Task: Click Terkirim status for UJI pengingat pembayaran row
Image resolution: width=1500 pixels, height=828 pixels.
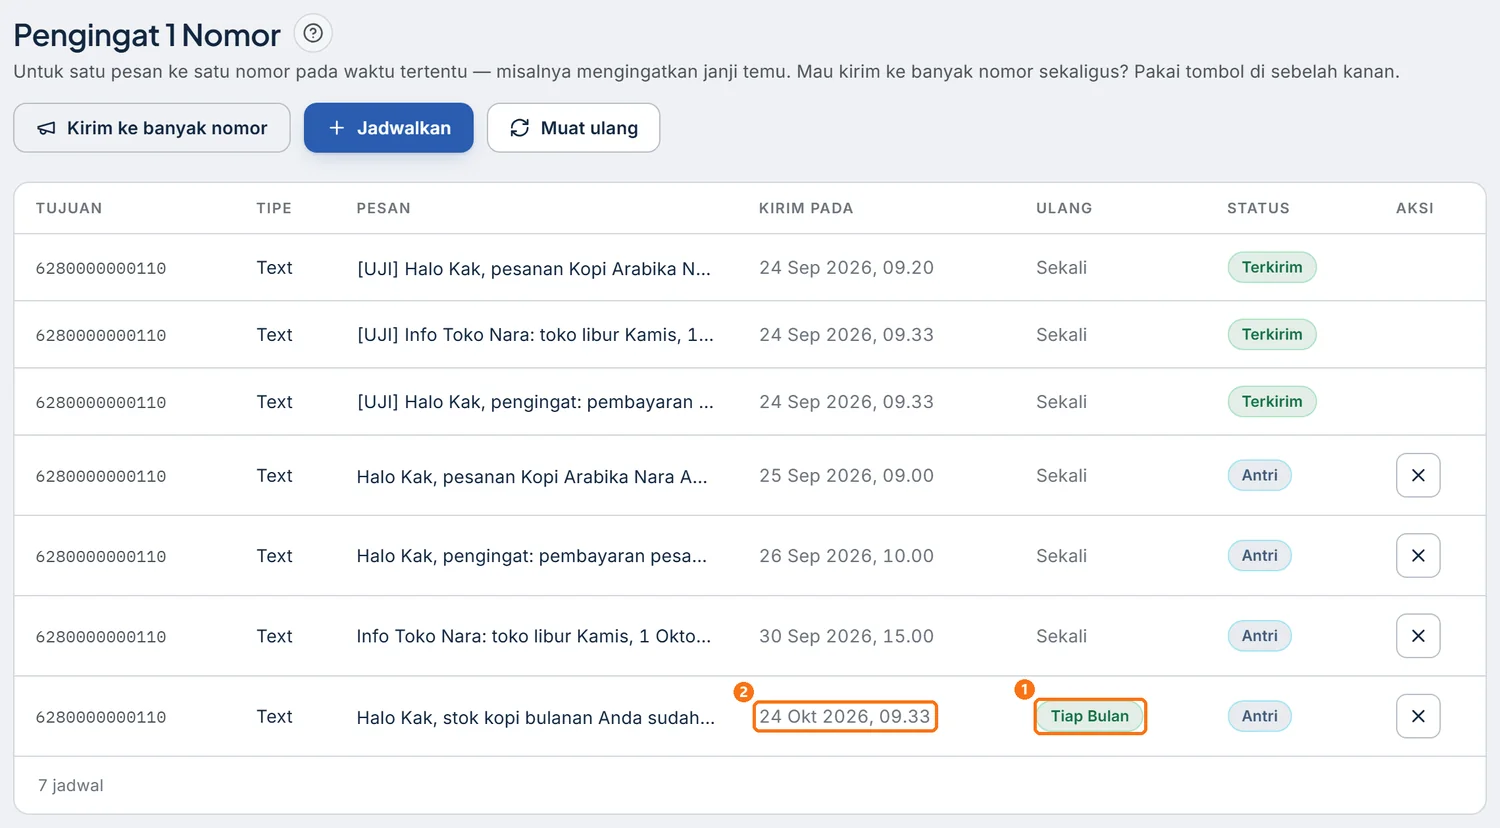Action: (1272, 401)
